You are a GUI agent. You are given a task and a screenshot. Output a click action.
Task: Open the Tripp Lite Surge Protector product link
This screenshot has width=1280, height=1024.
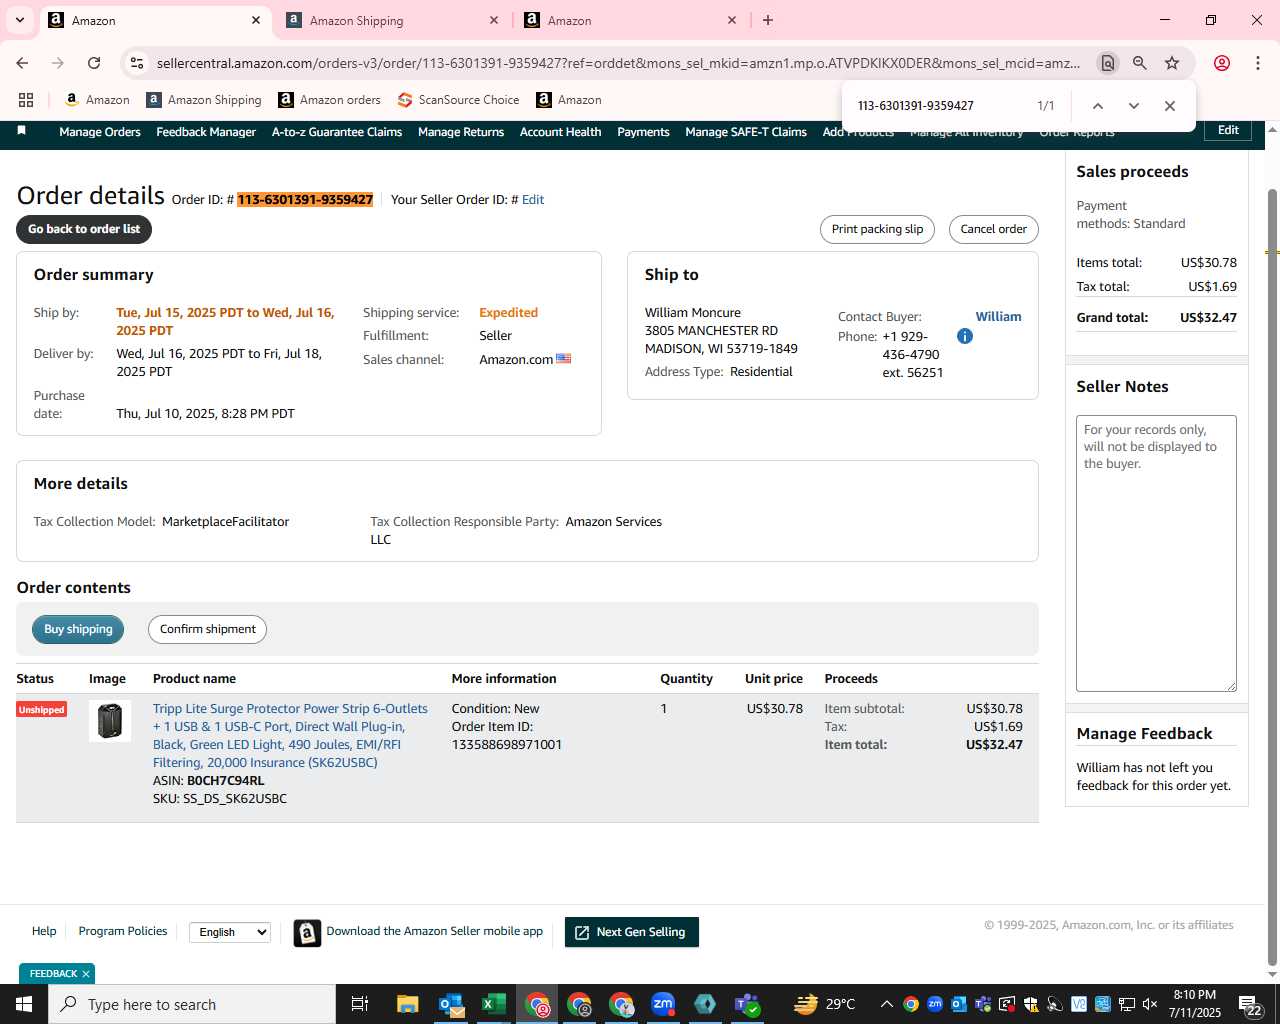(x=290, y=735)
